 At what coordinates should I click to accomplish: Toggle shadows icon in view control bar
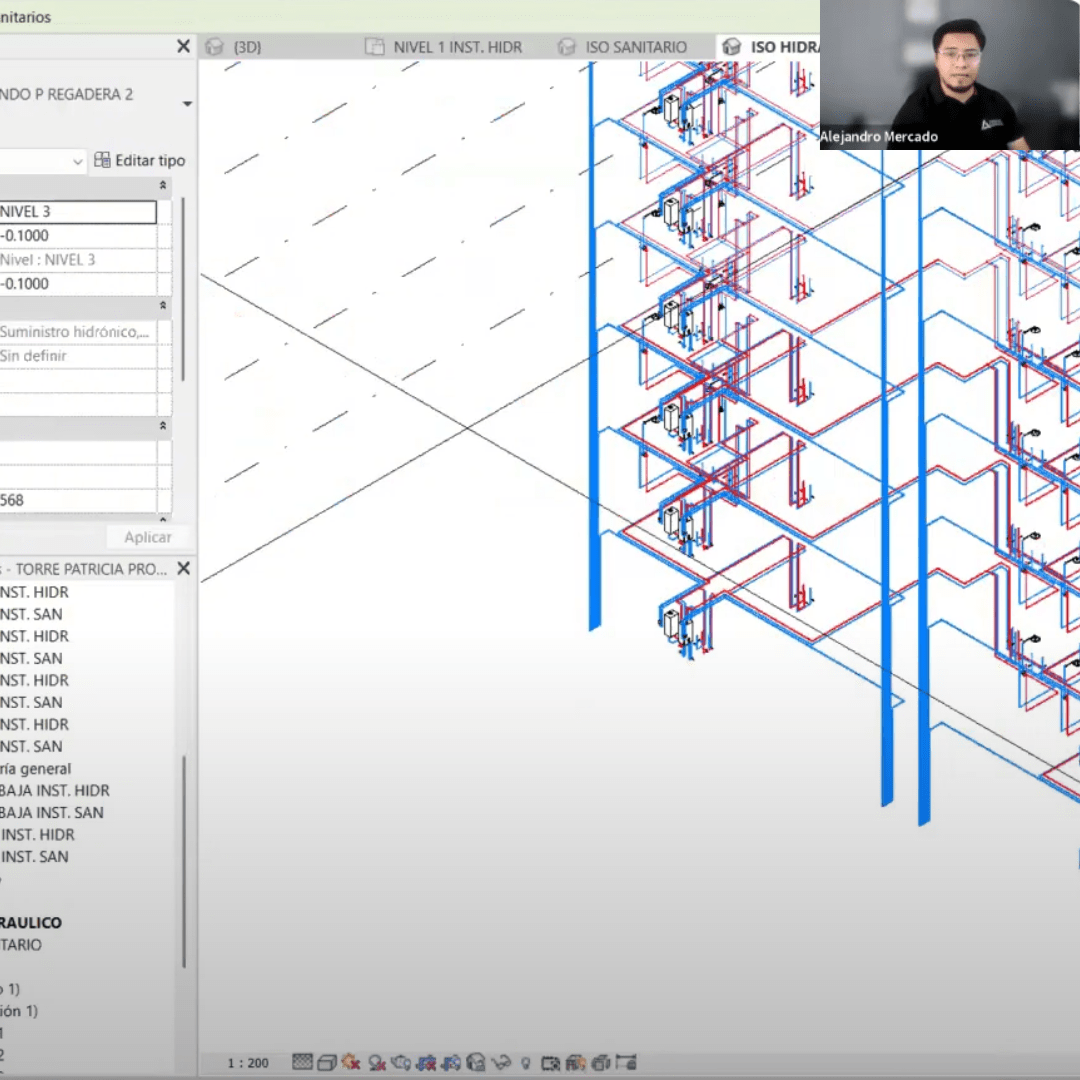click(x=377, y=1062)
